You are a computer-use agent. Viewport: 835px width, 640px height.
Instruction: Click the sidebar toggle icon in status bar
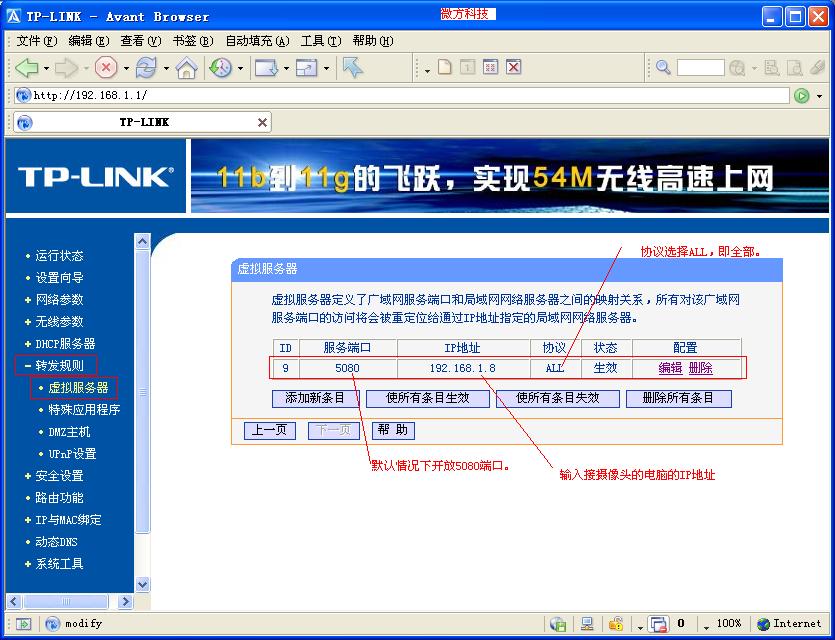click(23, 623)
